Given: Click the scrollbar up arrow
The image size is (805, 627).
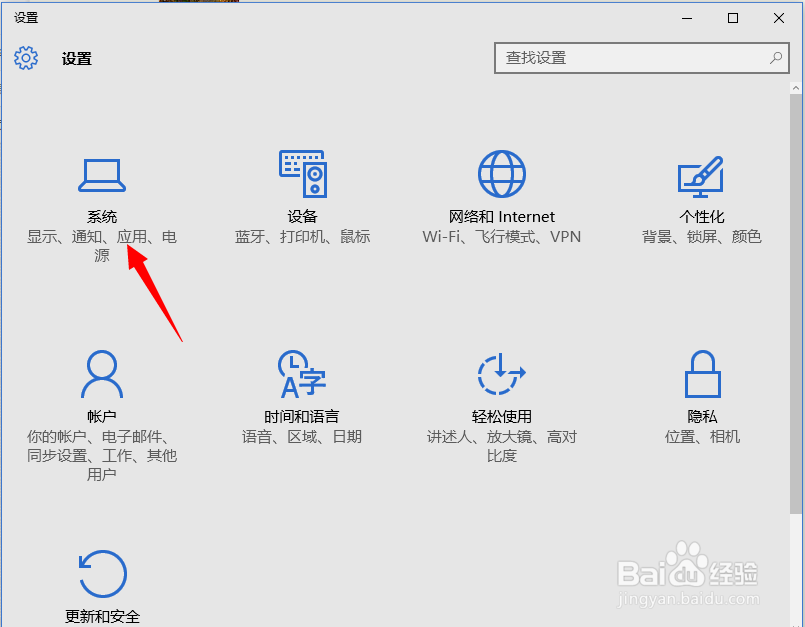Looking at the screenshot, I should click(796, 88).
